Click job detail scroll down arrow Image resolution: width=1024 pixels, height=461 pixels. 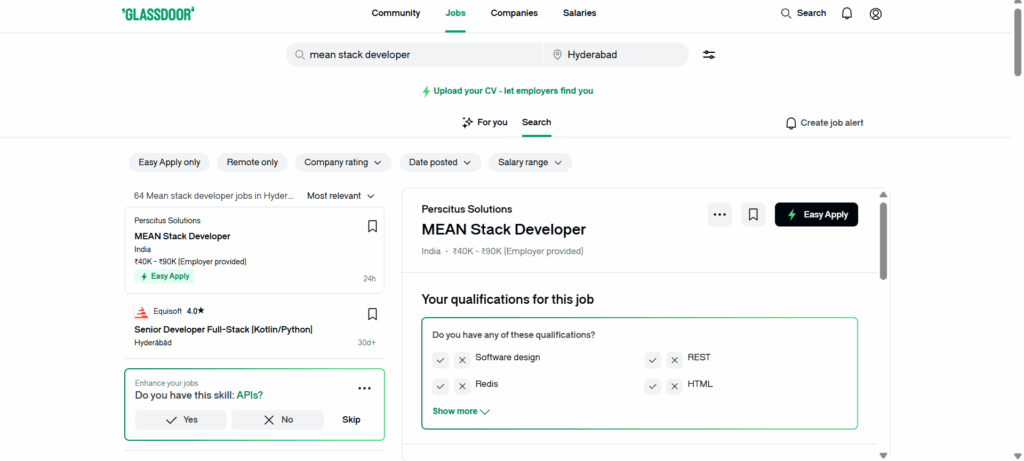[x=883, y=455]
